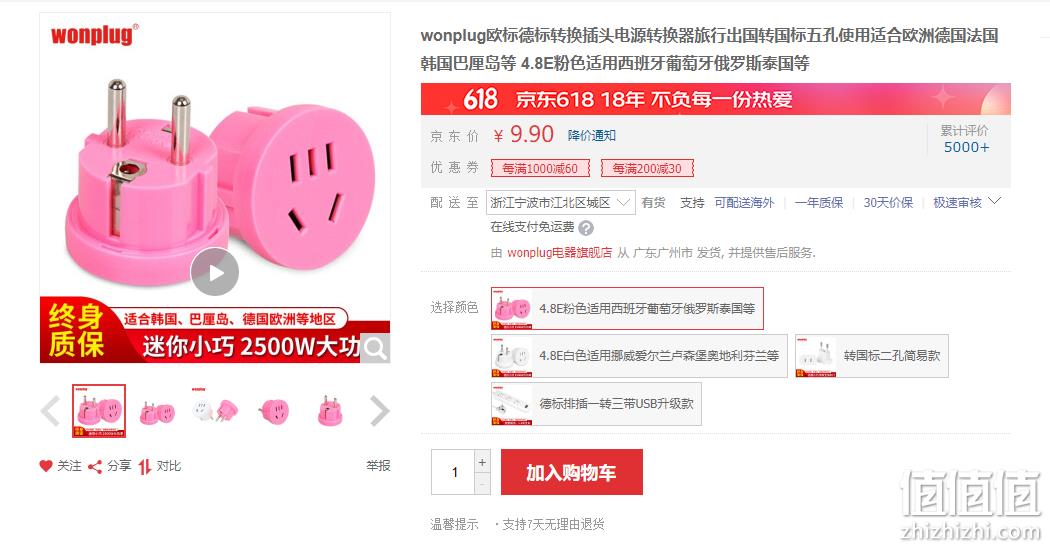Open the 降价通知 price drop alert link
This screenshot has width=1050, height=549.
[x=591, y=135]
